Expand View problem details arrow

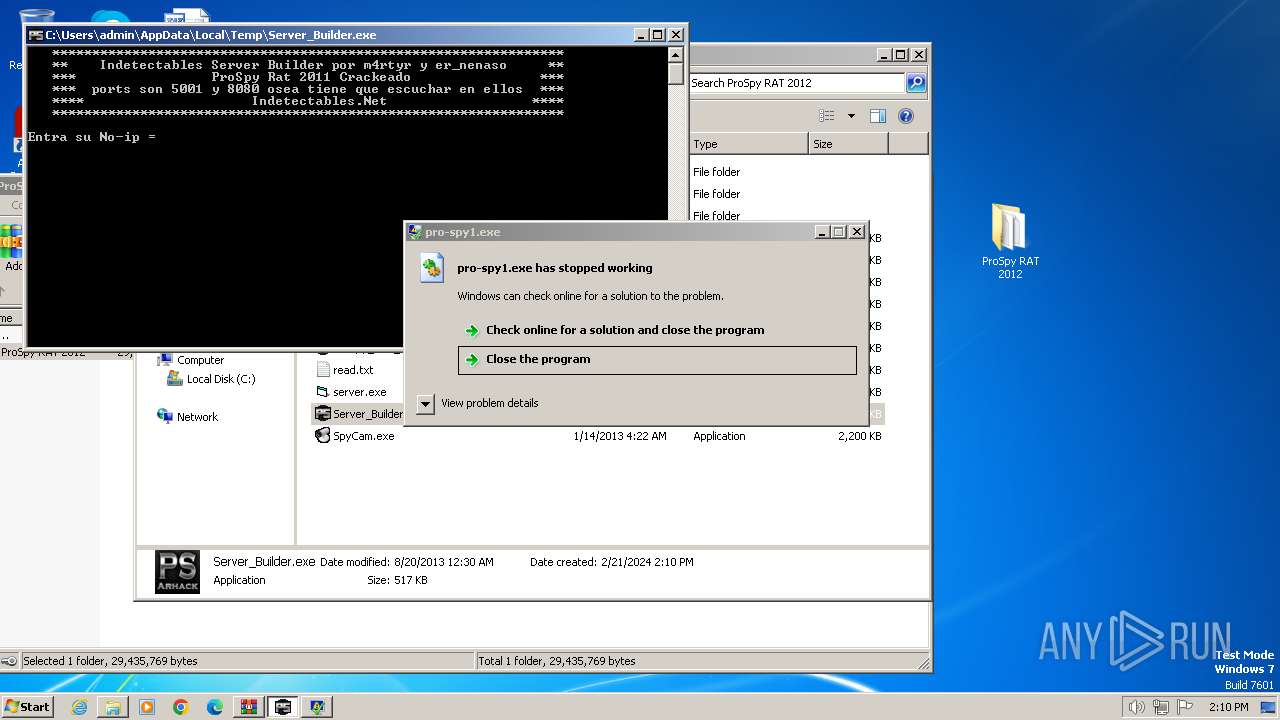425,404
